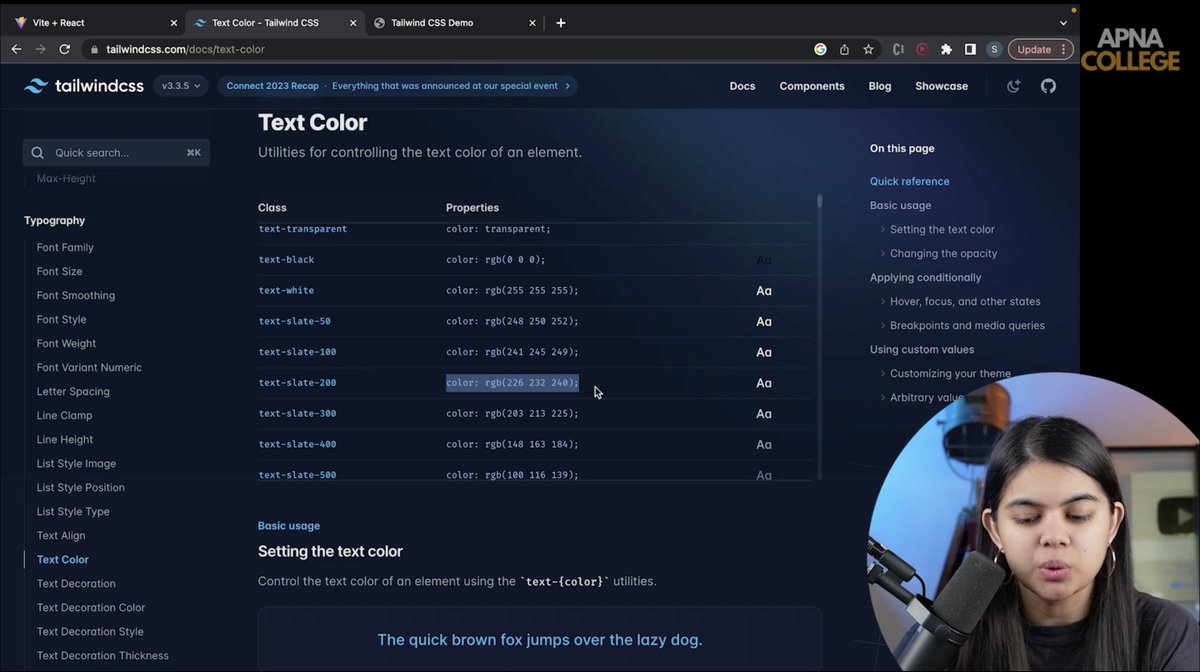The width and height of the screenshot is (1200, 672).
Task: Click the Aa preview for text-slate-50
Action: tap(764, 322)
